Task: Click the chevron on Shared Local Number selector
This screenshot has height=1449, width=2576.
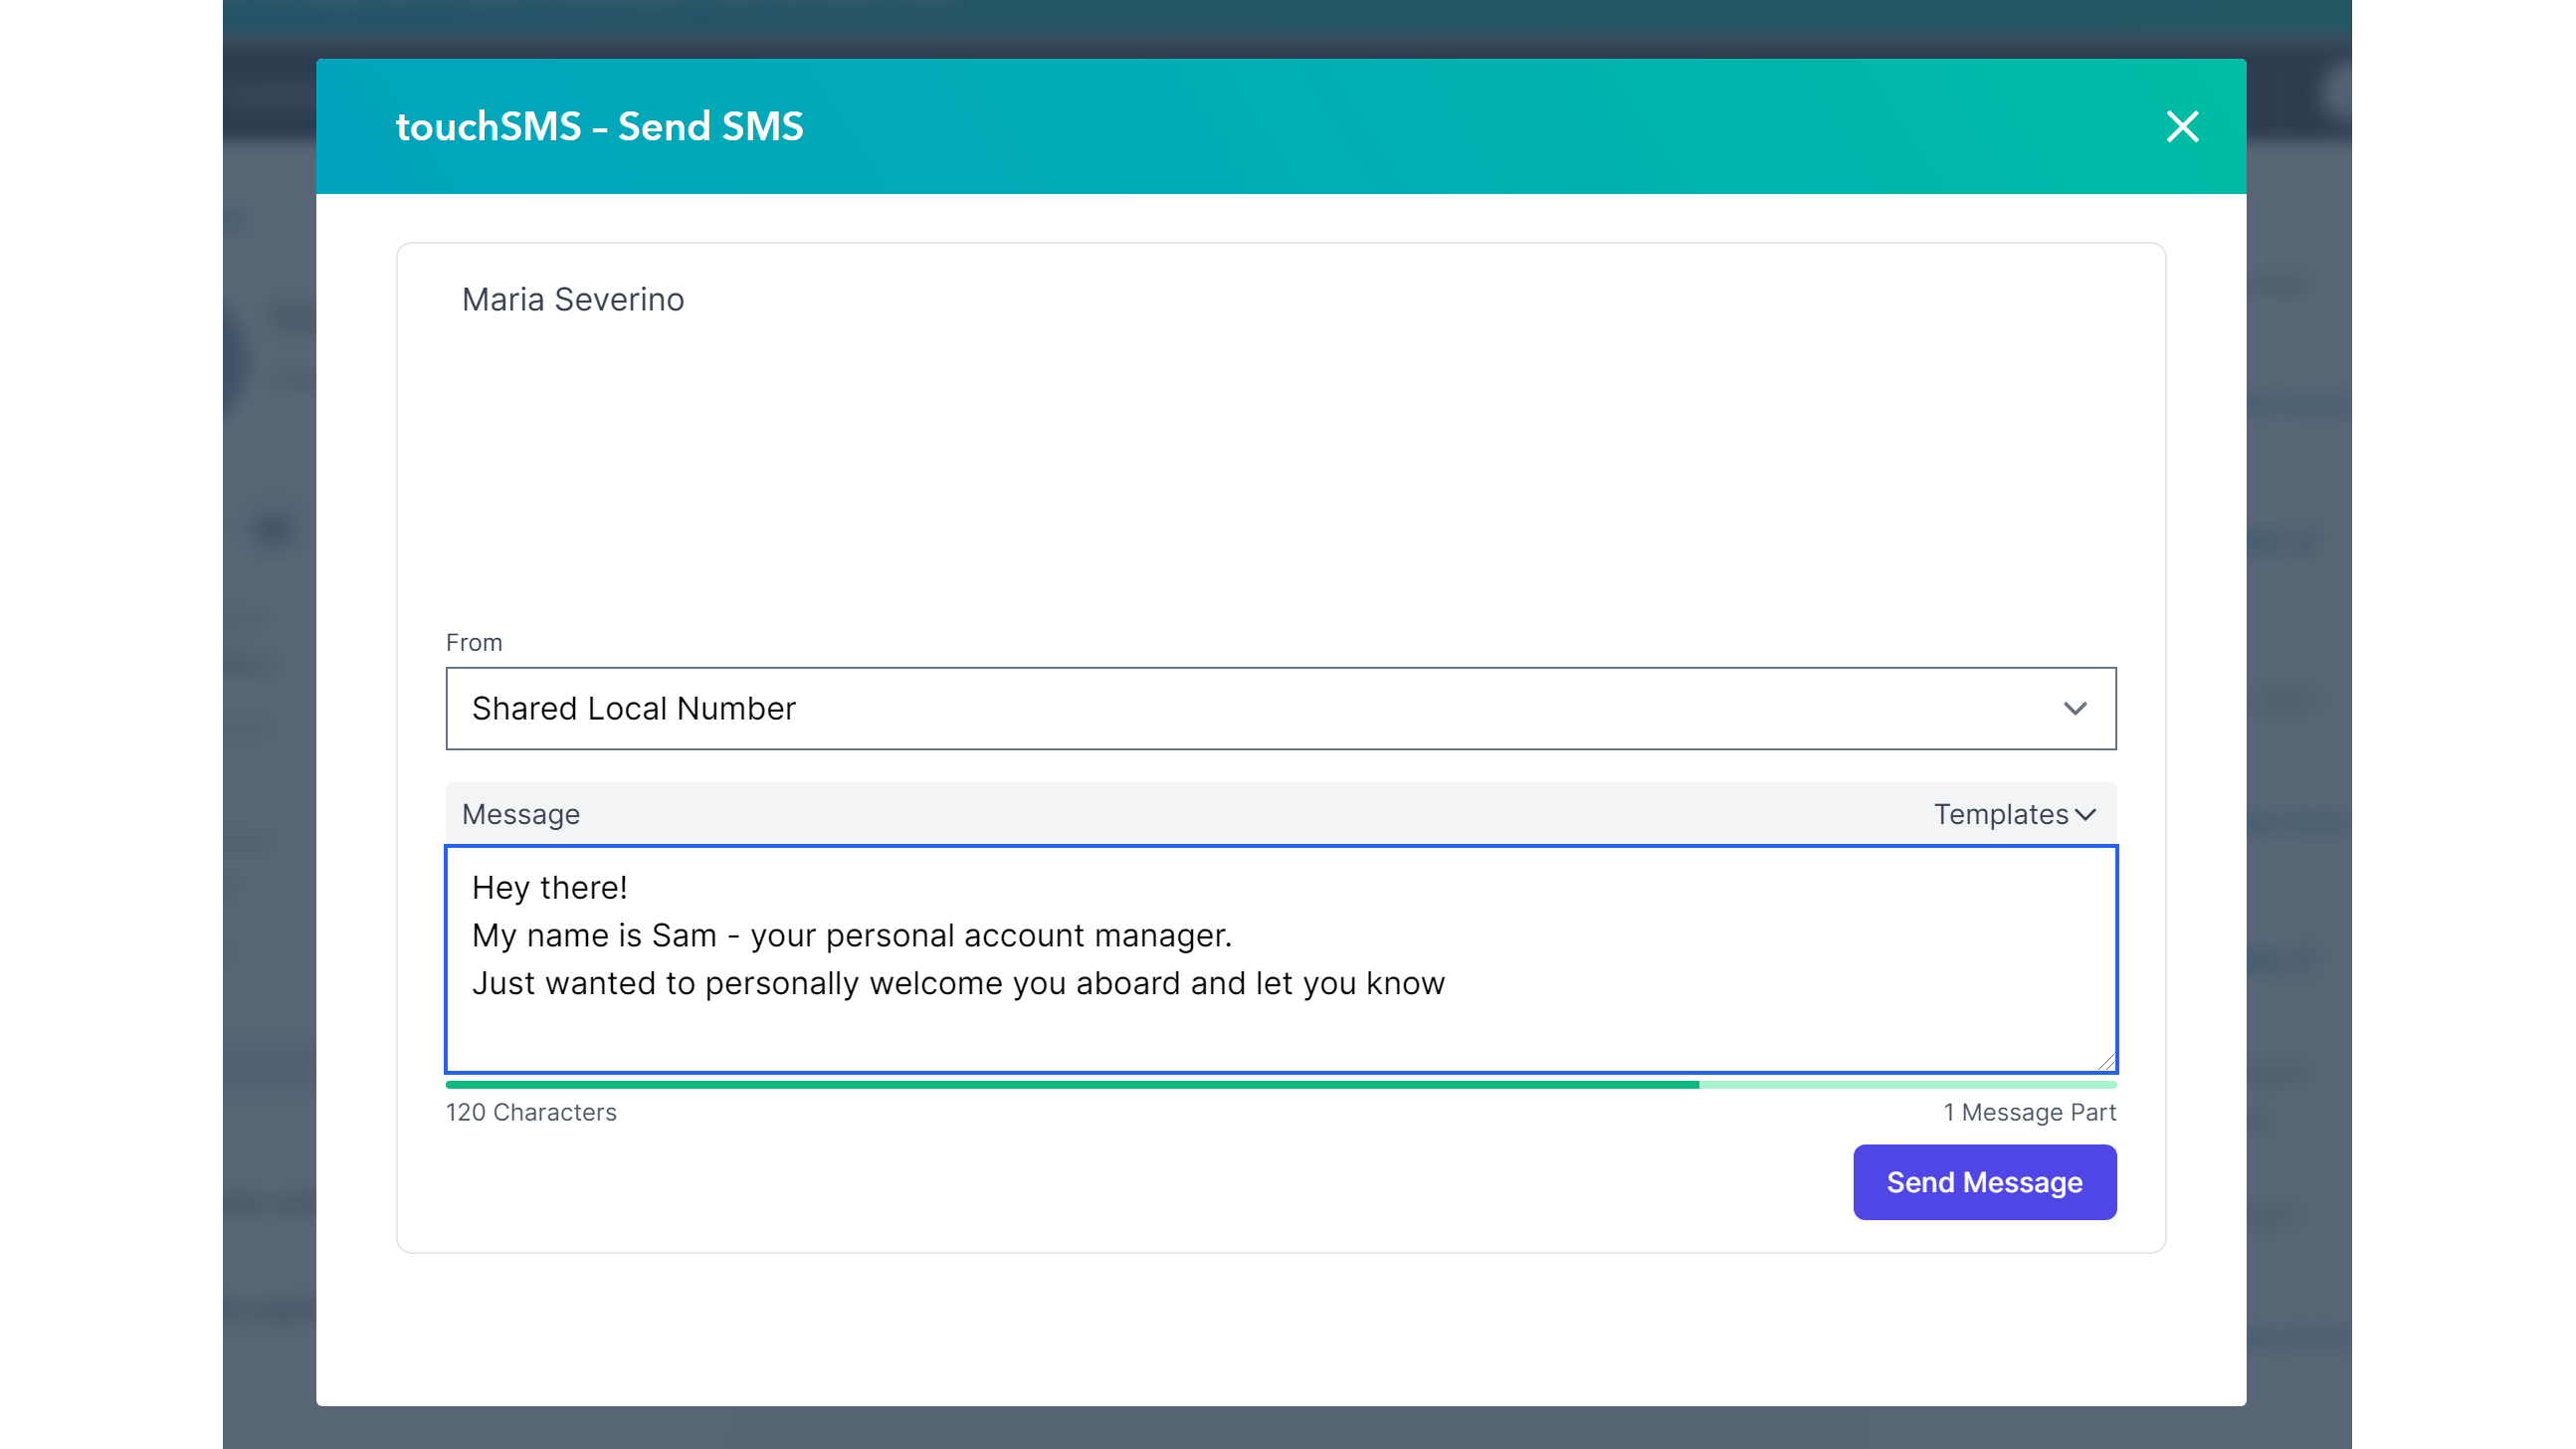Action: point(2076,708)
